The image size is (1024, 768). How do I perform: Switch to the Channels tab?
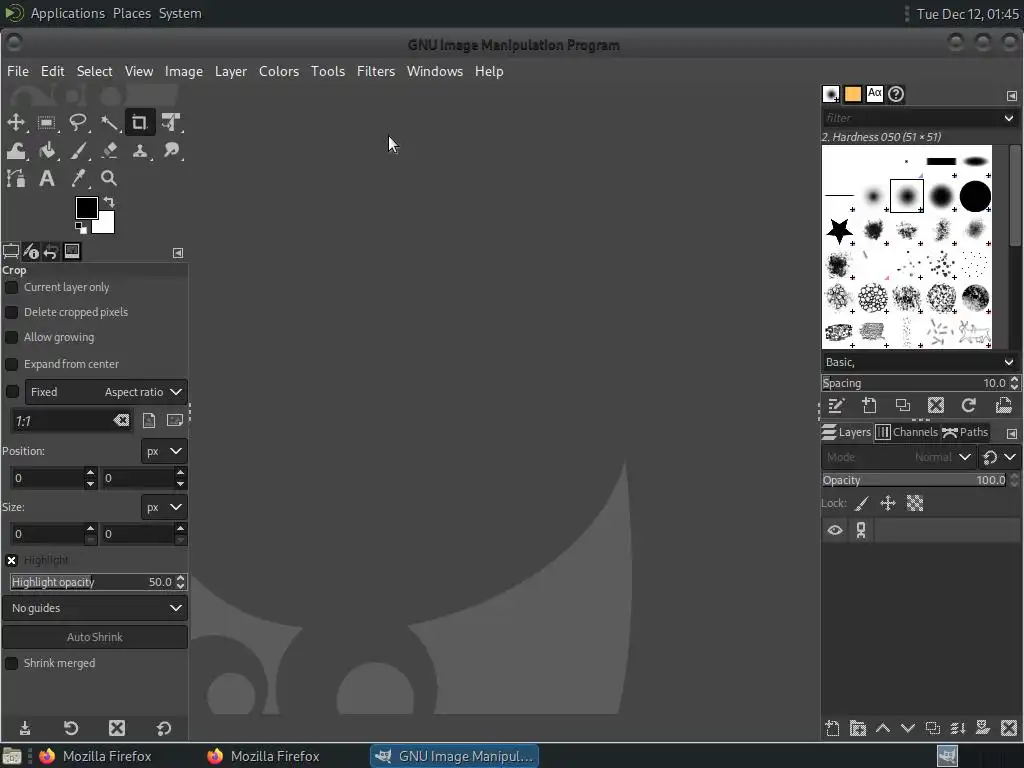[906, 432]
